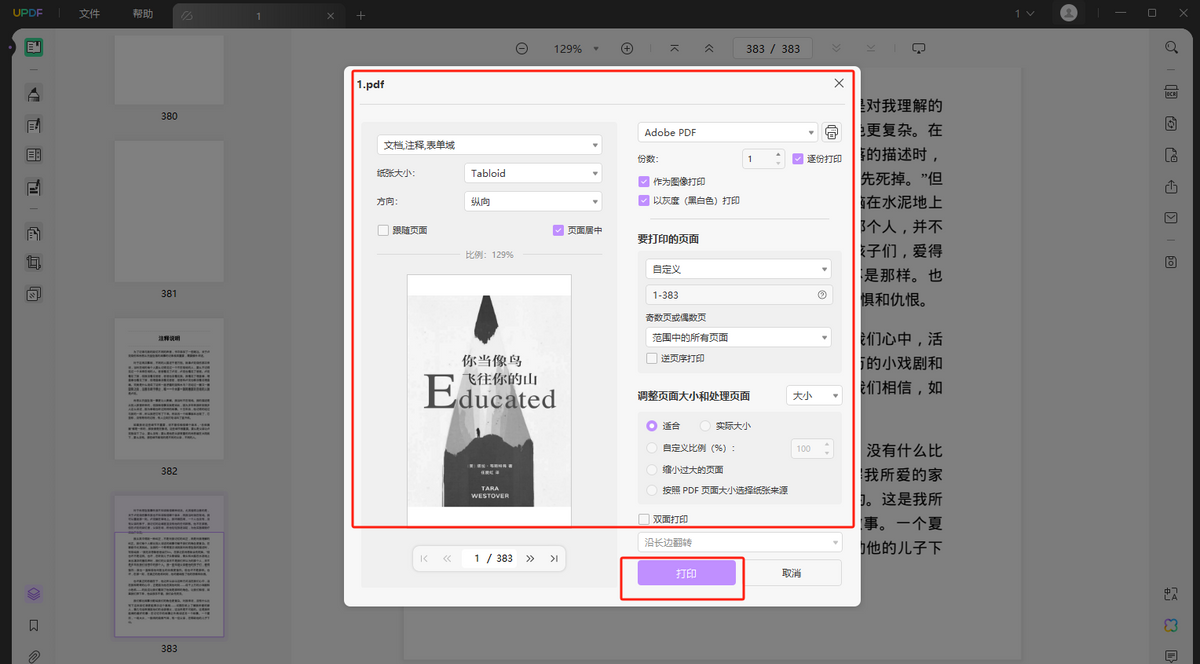Open printer properties icon beside Adobe PDF
Screen dimensions: 1200x664
(832, 132)
